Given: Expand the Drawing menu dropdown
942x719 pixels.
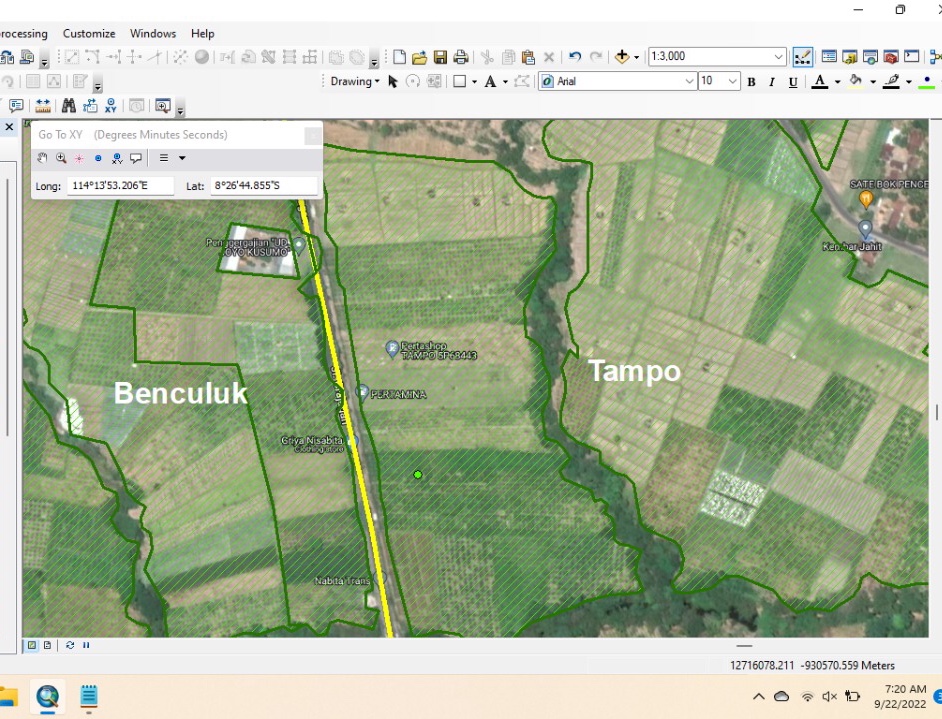Looking at the screenshot, I should click(x=354, y=82).
